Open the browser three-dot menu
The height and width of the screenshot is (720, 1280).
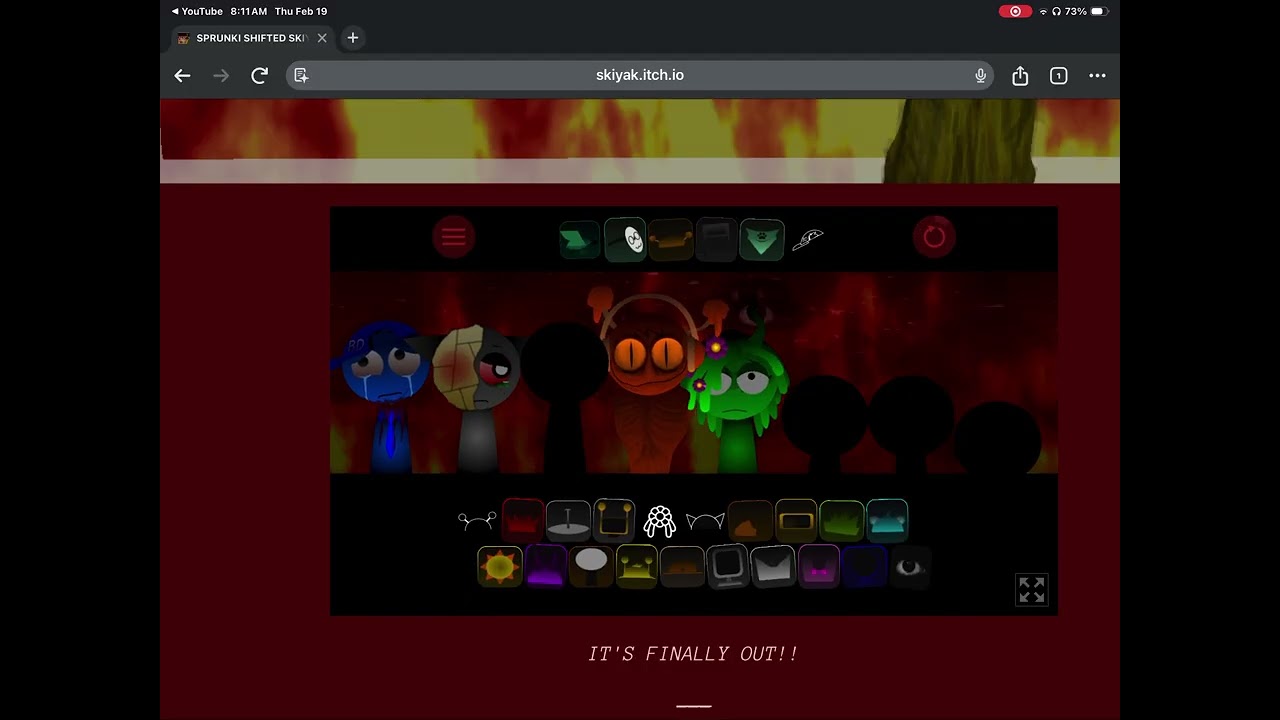(x=1097, y=75)
